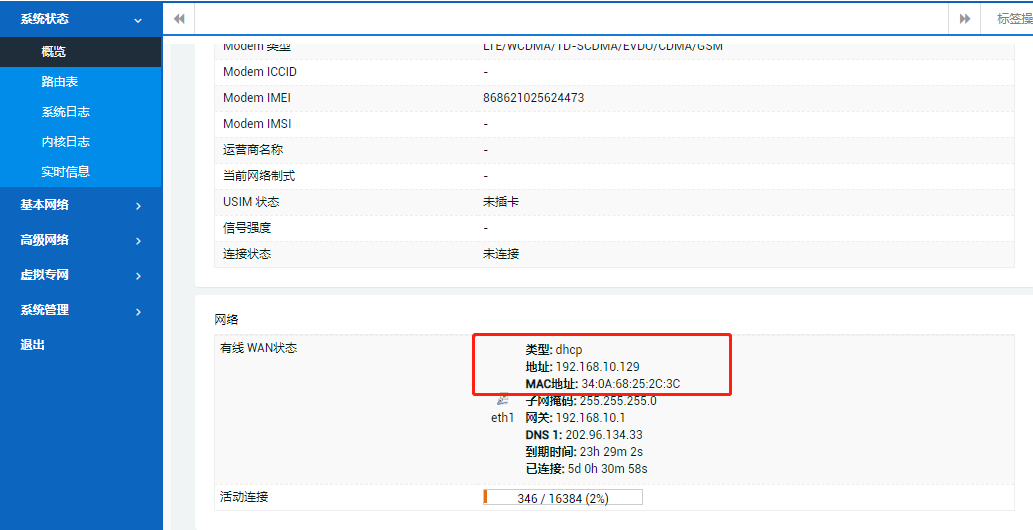Expand the 高级网络 menu chevron

coord(138,240)
